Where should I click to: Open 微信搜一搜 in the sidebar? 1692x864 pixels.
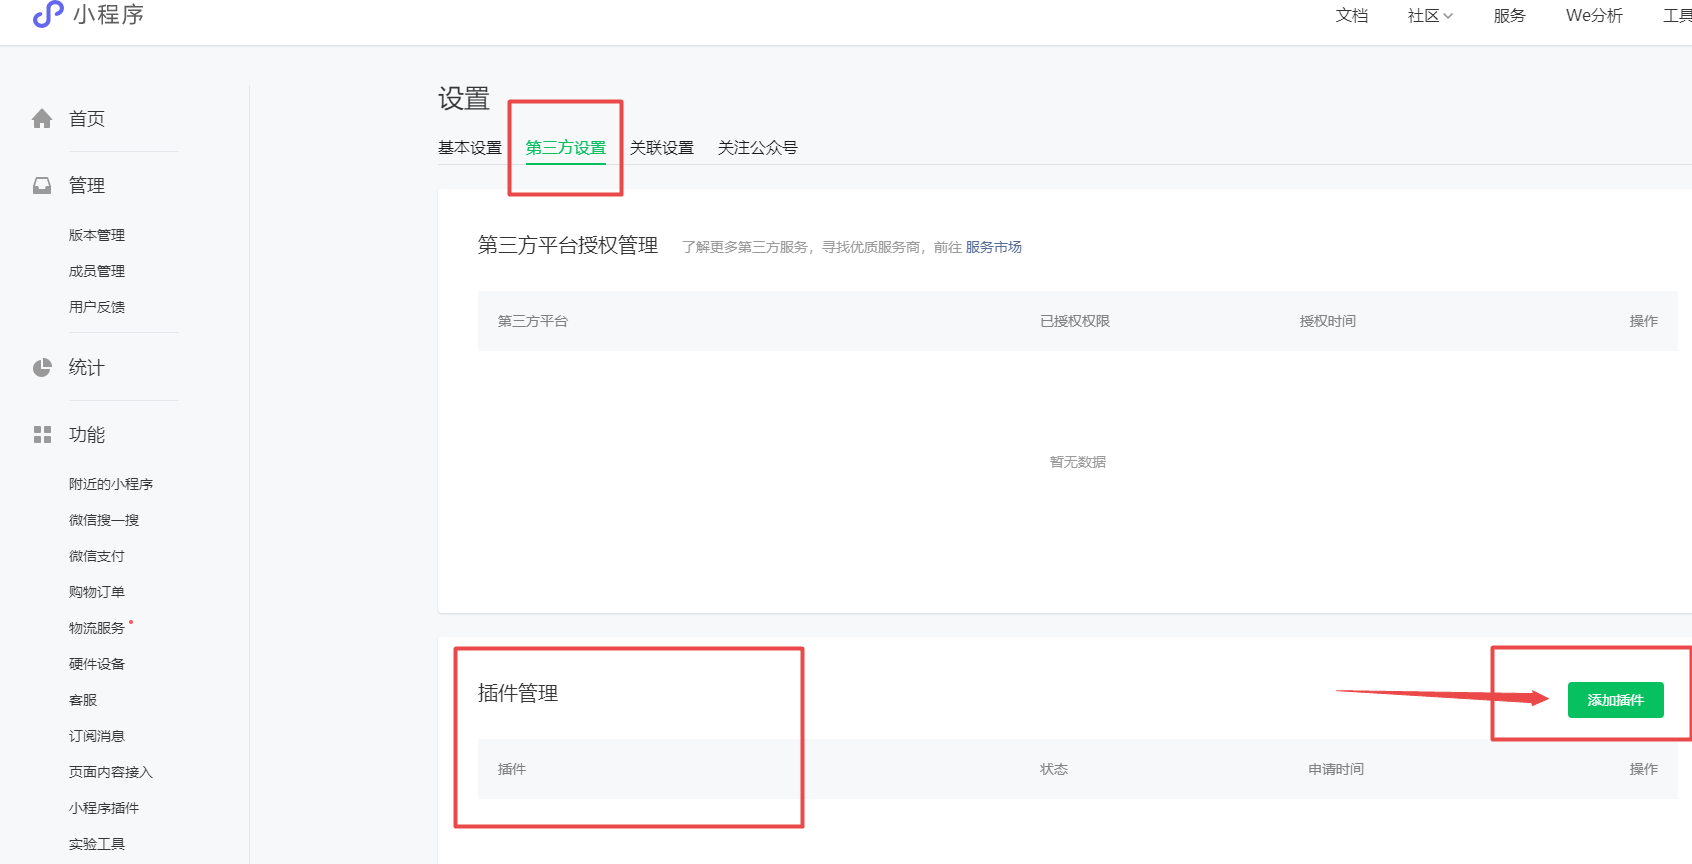coord(104,520)
